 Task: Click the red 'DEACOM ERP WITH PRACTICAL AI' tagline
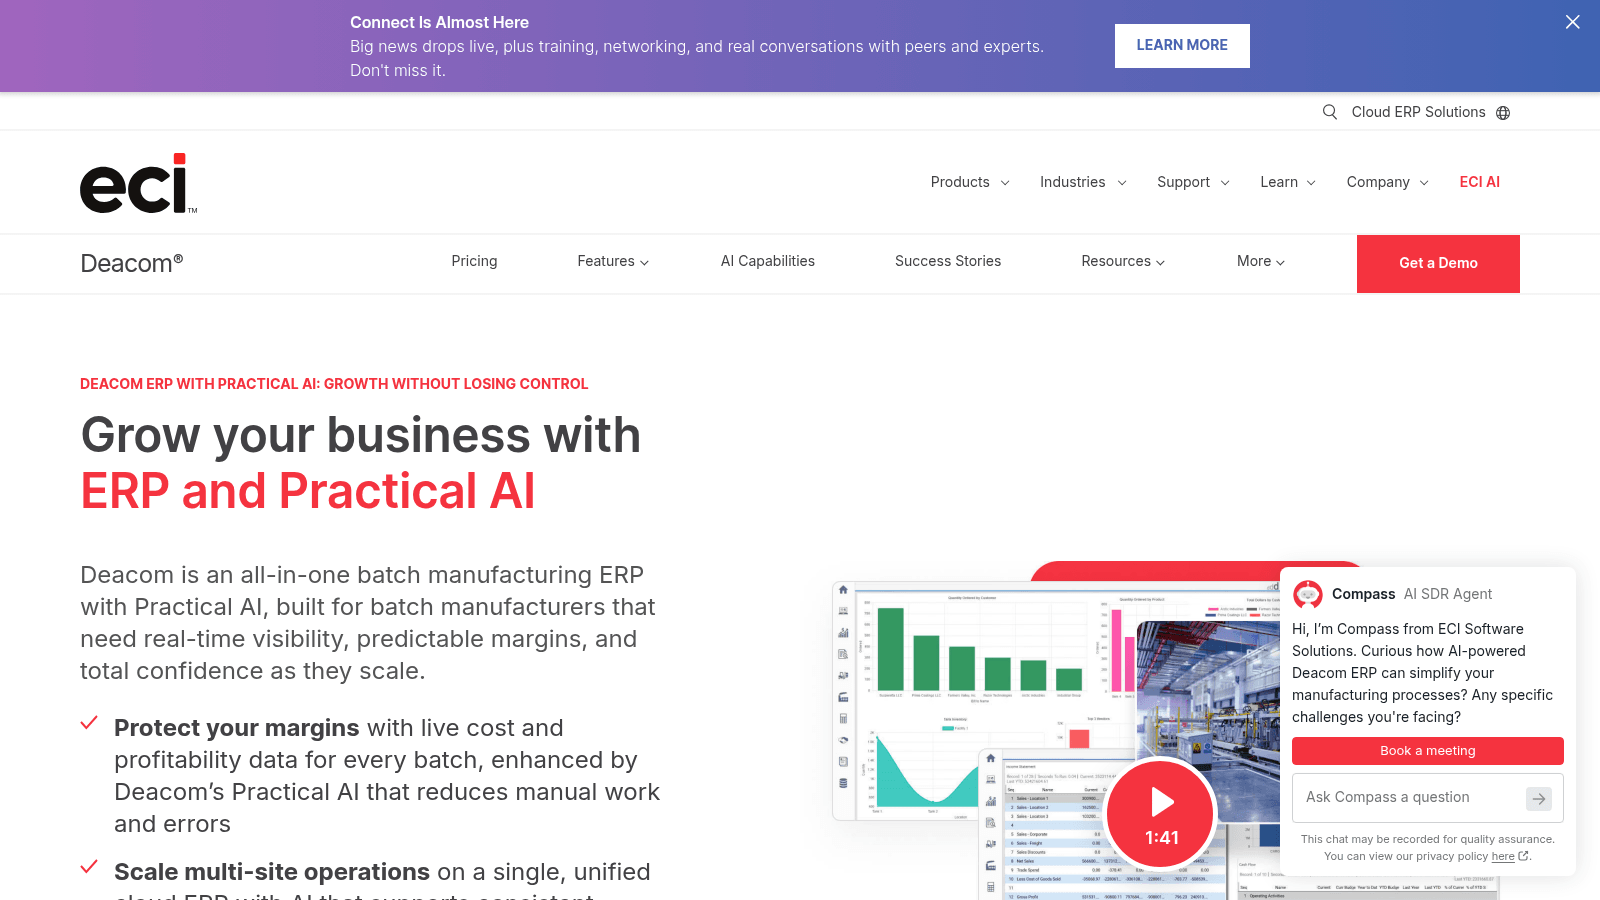point(334,384)
